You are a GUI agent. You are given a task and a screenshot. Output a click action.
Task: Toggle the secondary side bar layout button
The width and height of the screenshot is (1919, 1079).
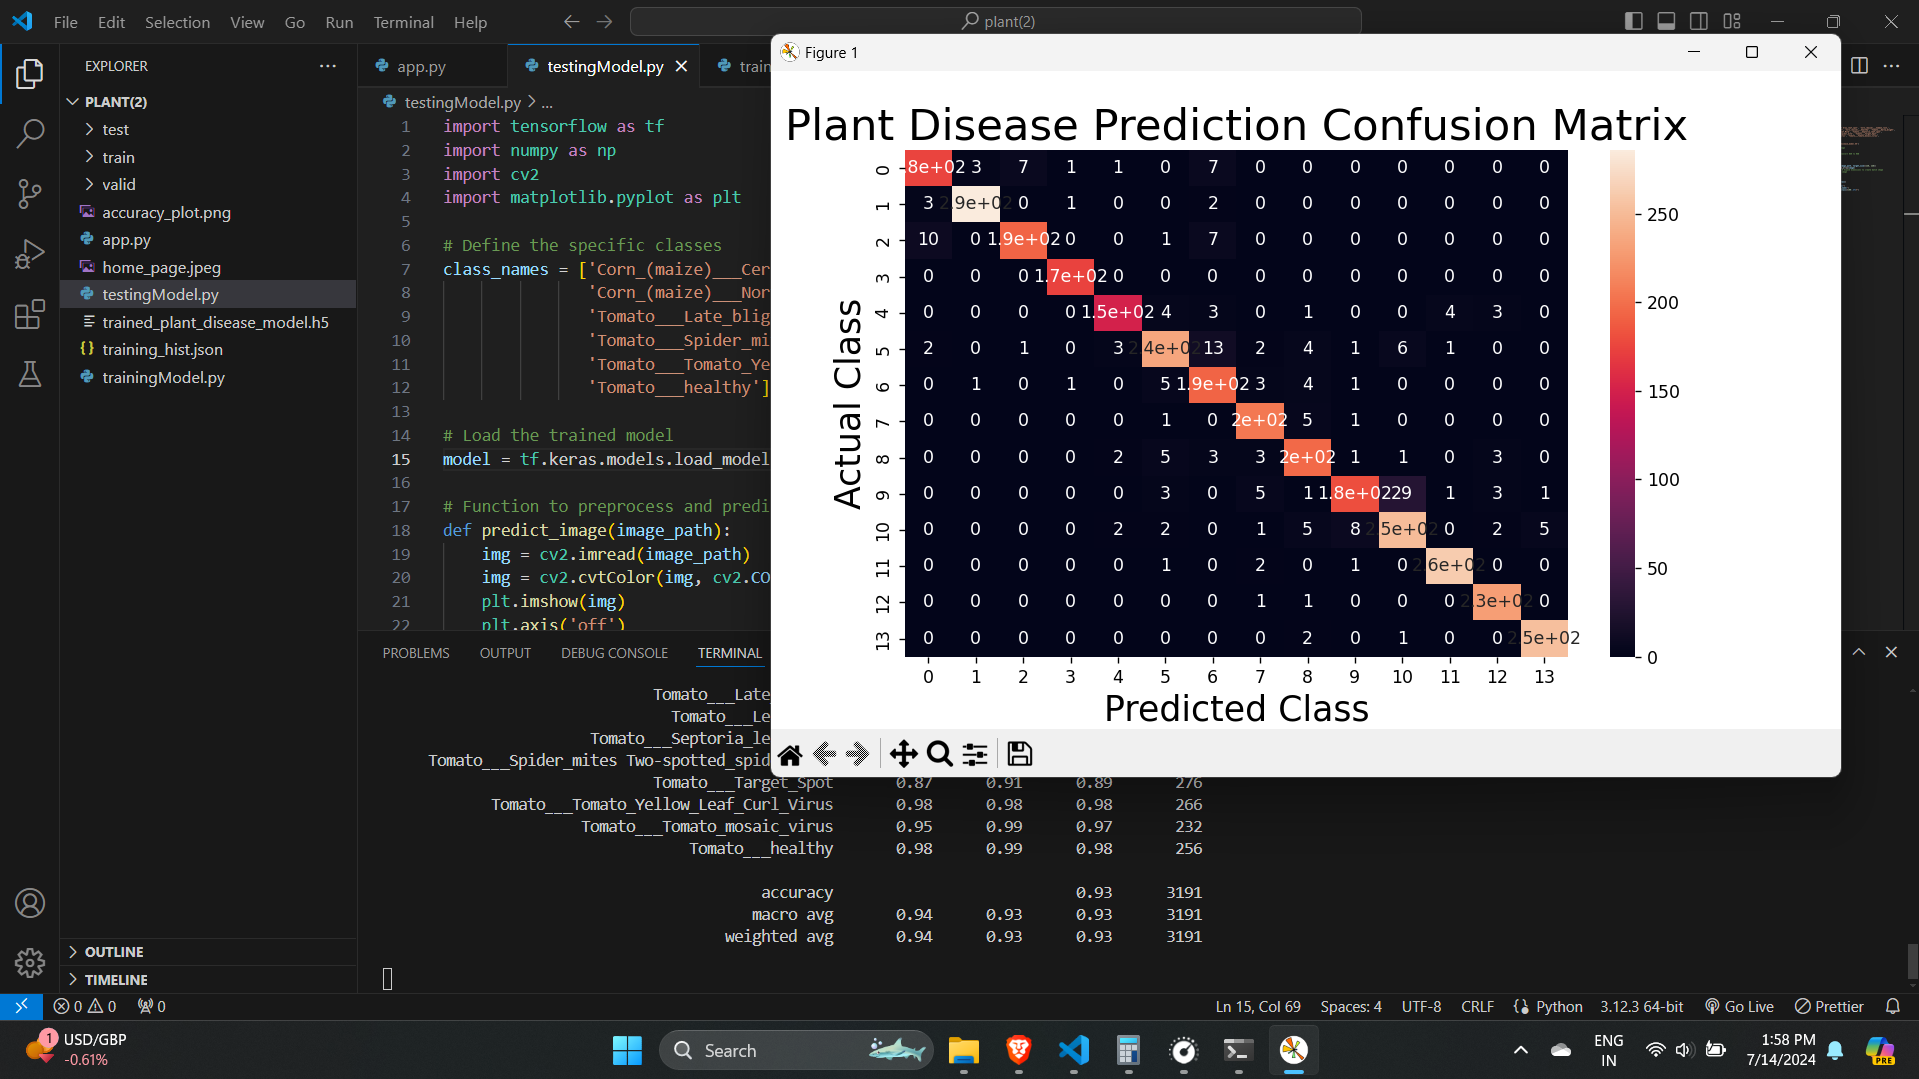coord(1699,21)
